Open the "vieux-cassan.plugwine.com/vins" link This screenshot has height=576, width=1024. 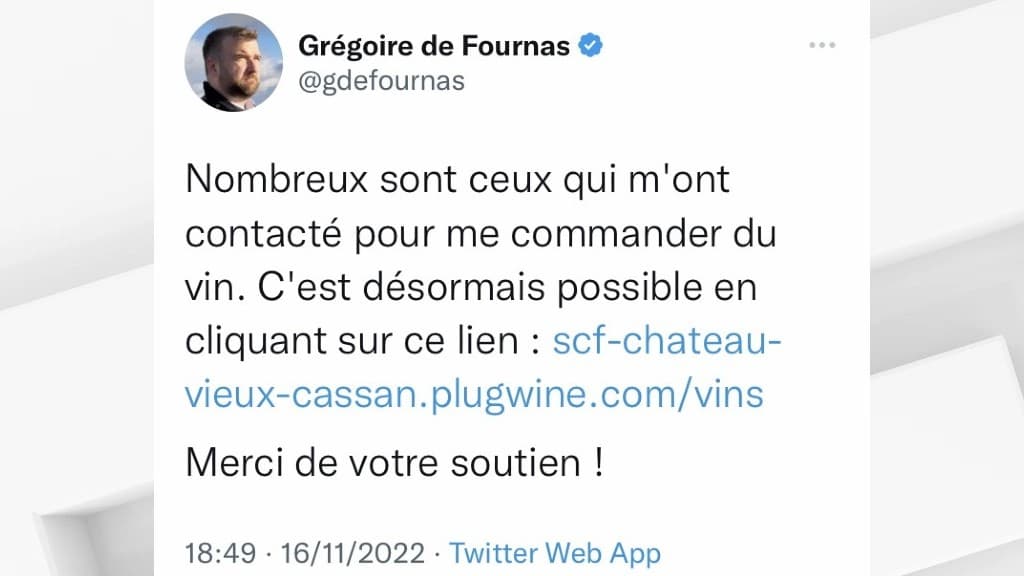point(474,394)
